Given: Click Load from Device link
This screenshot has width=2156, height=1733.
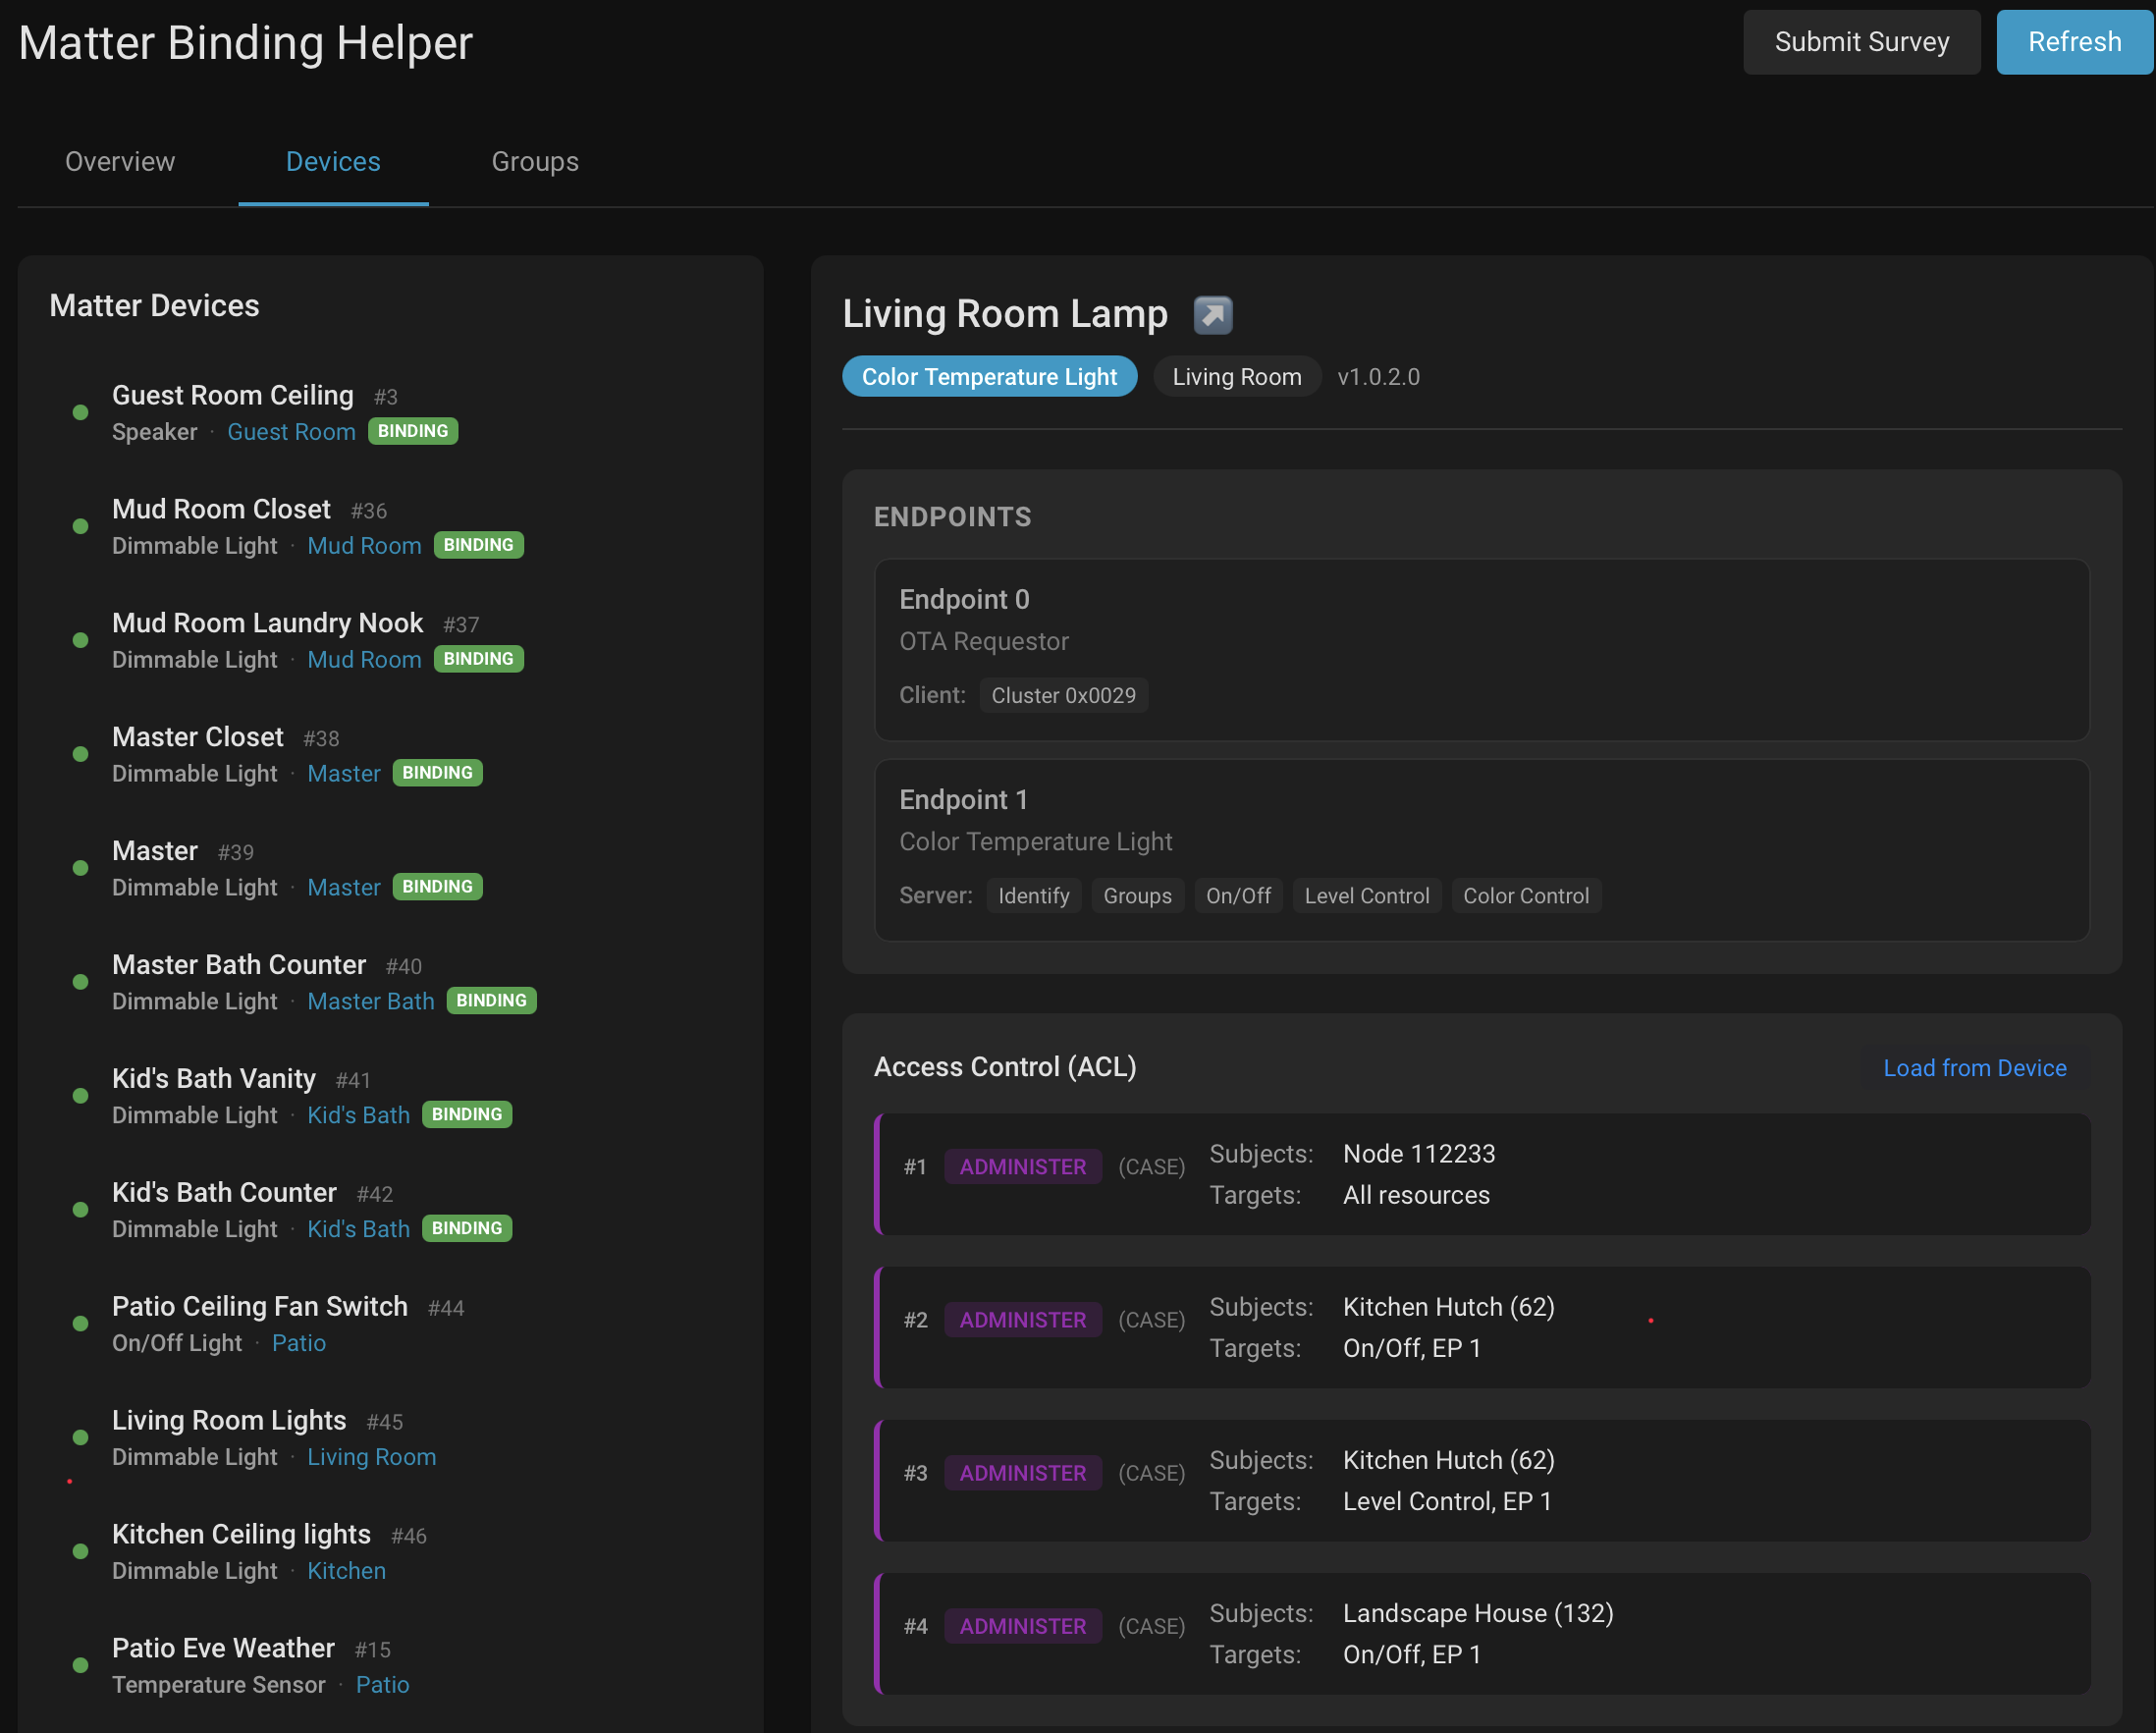Looking at the screenshot, I should click(1974, 1068).
